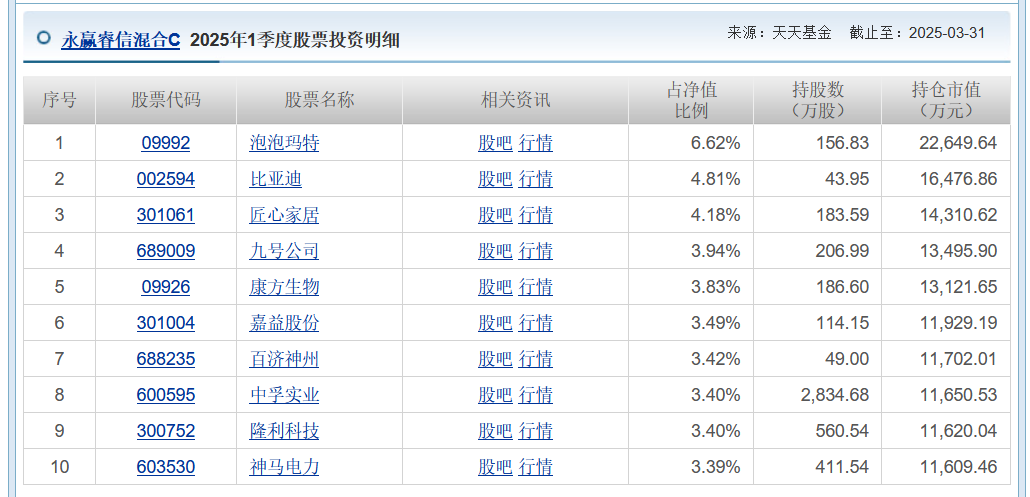
Task: Open 股吧 for 中孚实业 row
Action: click(x=495, y=395)
